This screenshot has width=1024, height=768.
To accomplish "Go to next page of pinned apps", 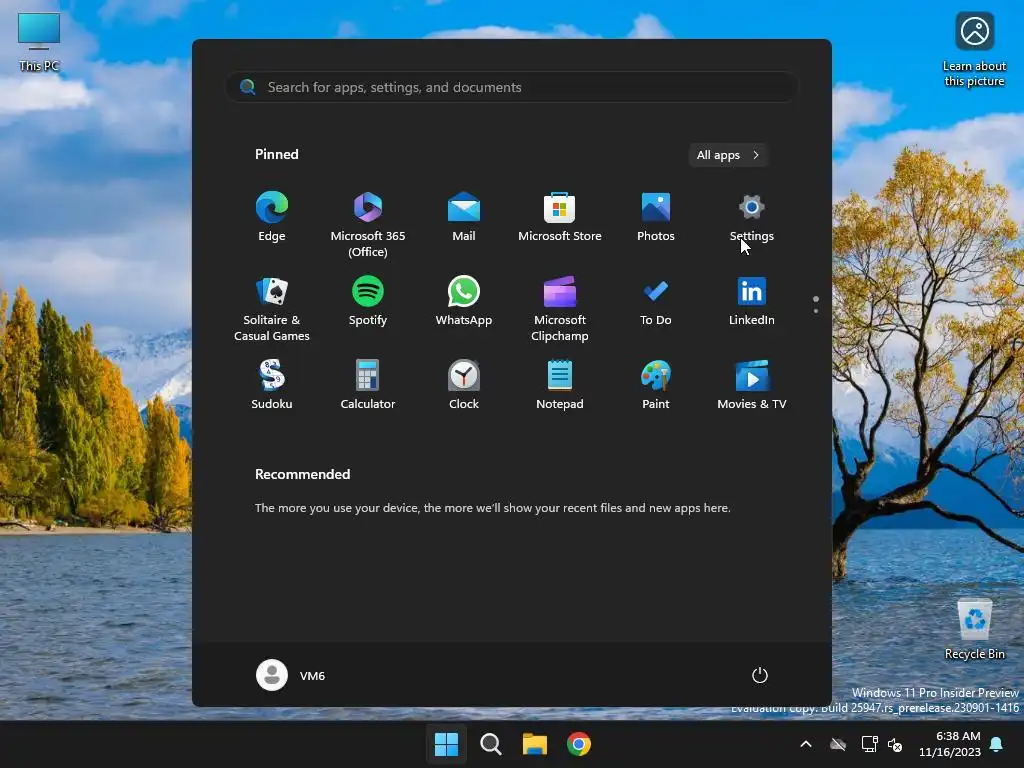I will point(816,311).
